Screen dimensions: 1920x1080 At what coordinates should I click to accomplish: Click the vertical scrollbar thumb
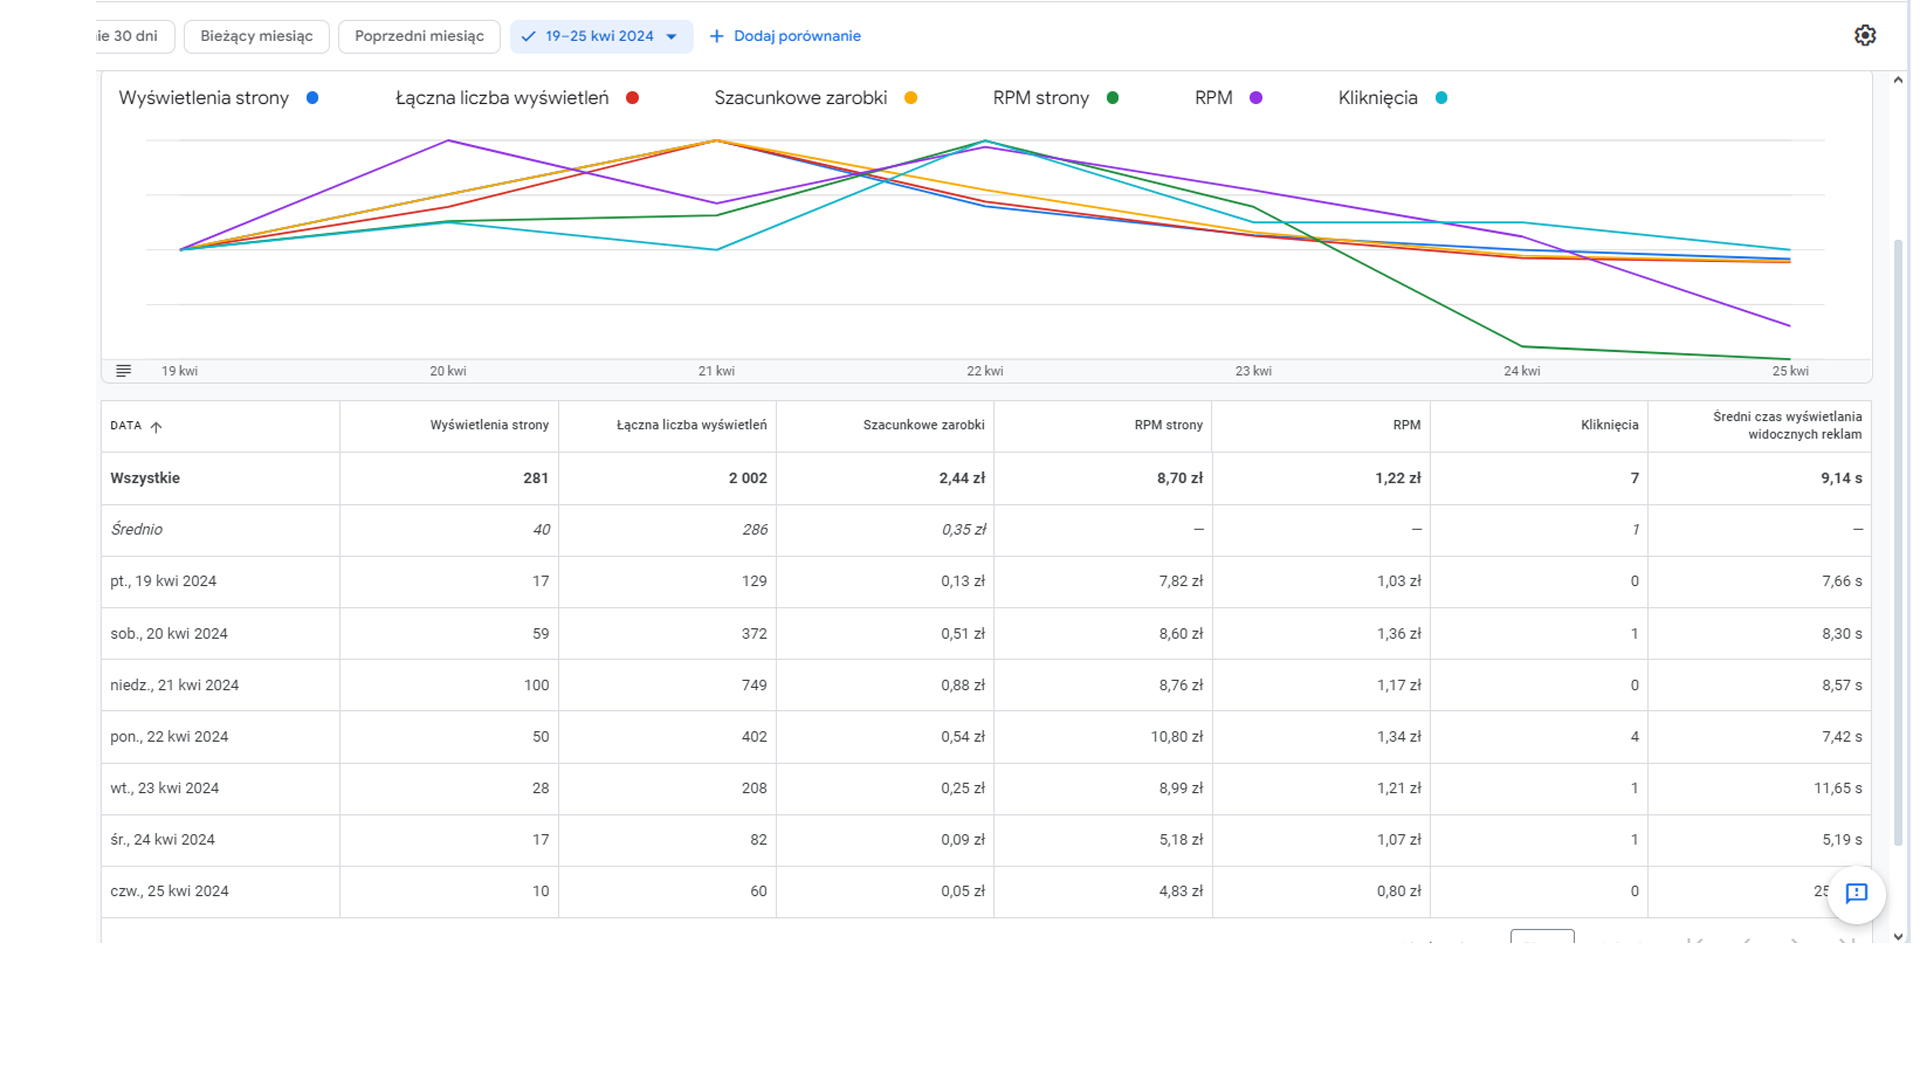click(1898, 540)
